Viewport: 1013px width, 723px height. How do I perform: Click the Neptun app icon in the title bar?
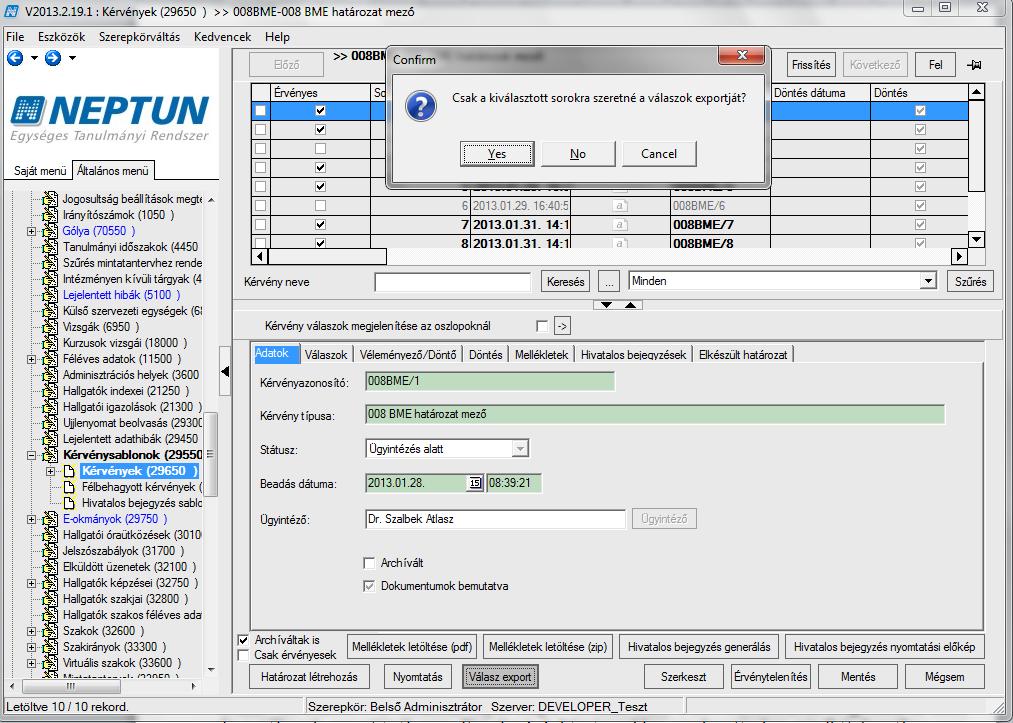tap(12, 11)
